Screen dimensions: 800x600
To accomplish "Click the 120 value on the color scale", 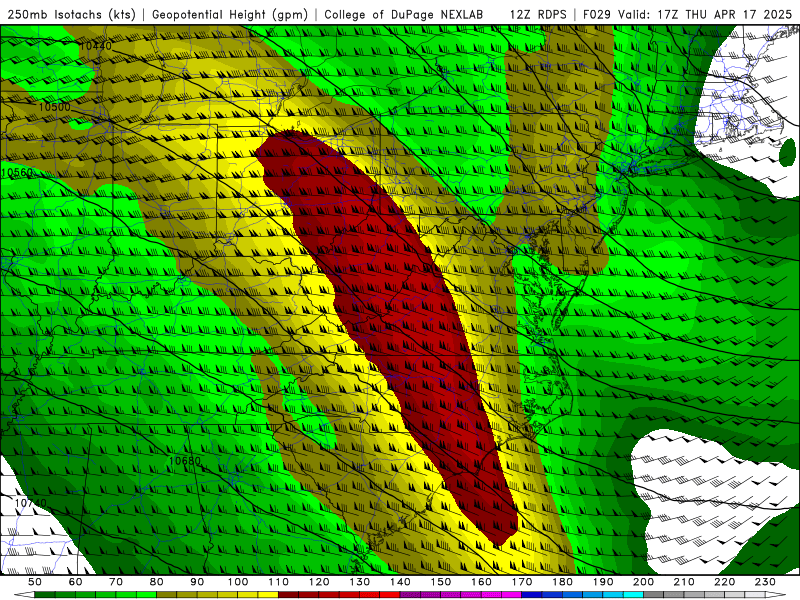I will pyautogui.click(x=319, y=582).
